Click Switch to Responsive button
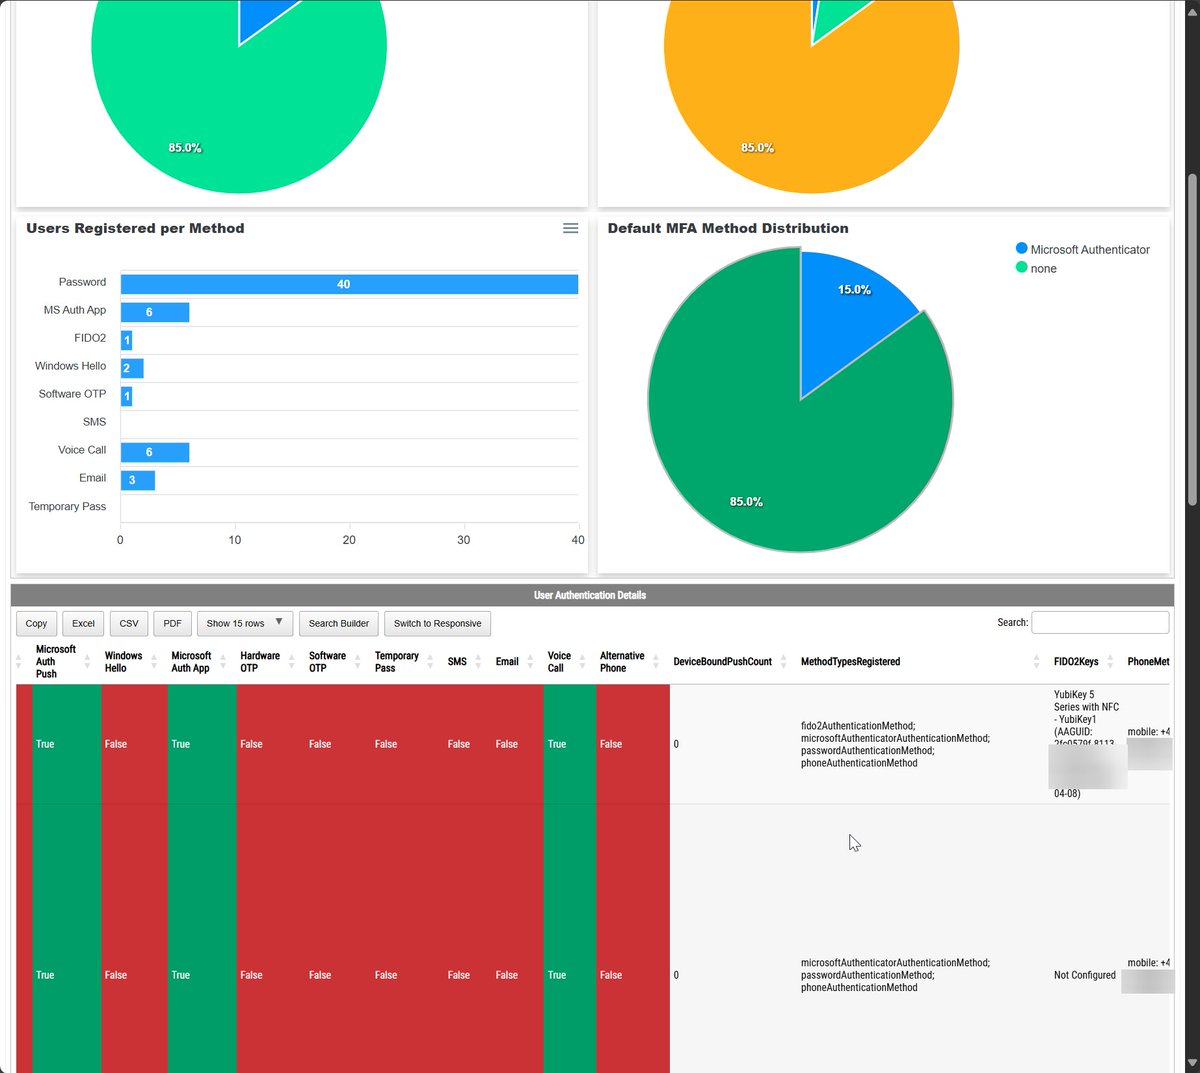Image resolution: width=1200 pixels, height=1073 pixels. [437, 623]
